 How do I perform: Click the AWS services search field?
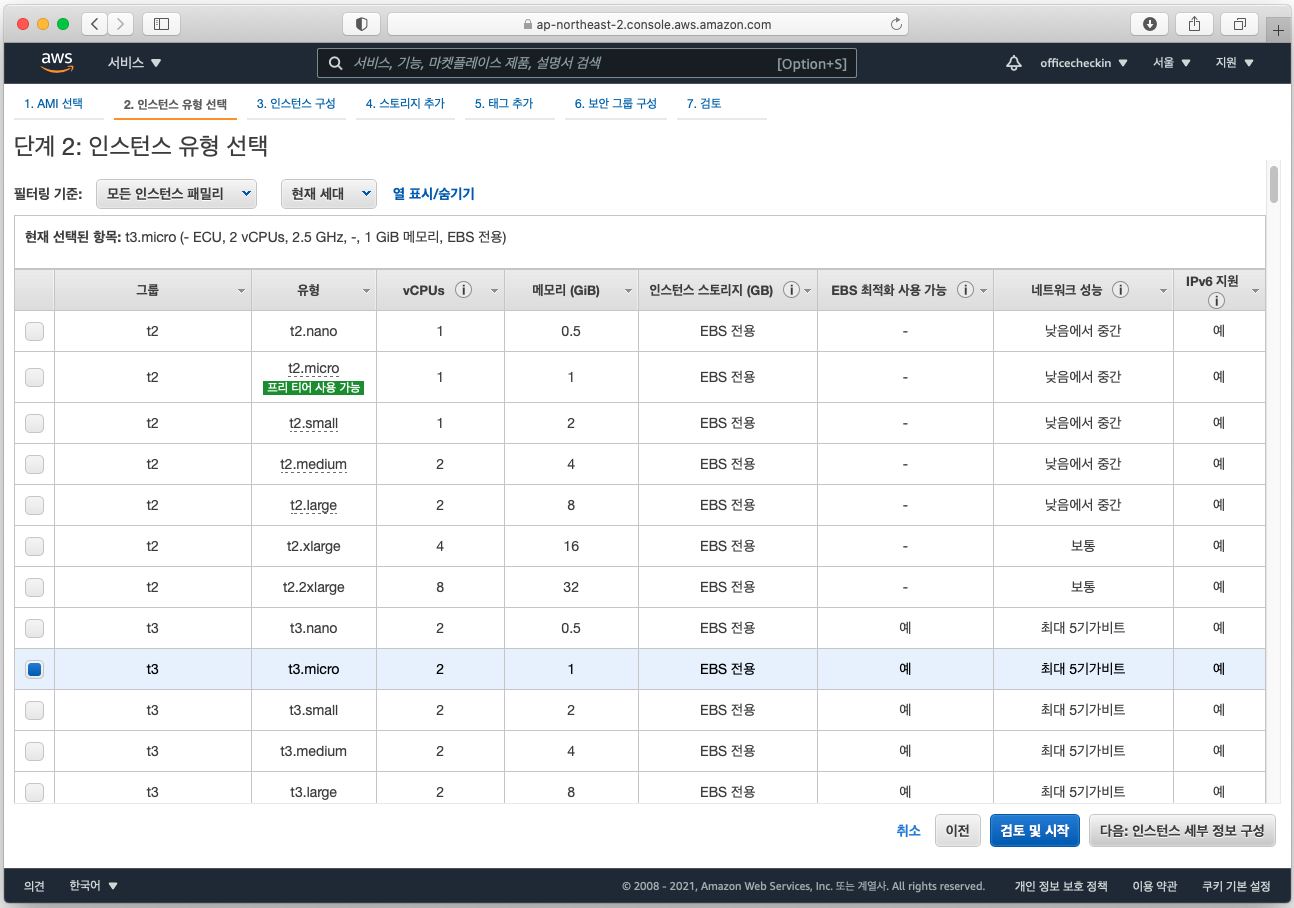point(587,63)
